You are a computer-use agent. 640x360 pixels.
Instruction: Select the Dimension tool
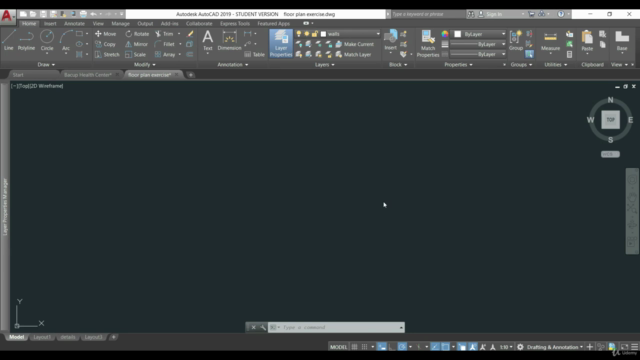tap(229, 40)
